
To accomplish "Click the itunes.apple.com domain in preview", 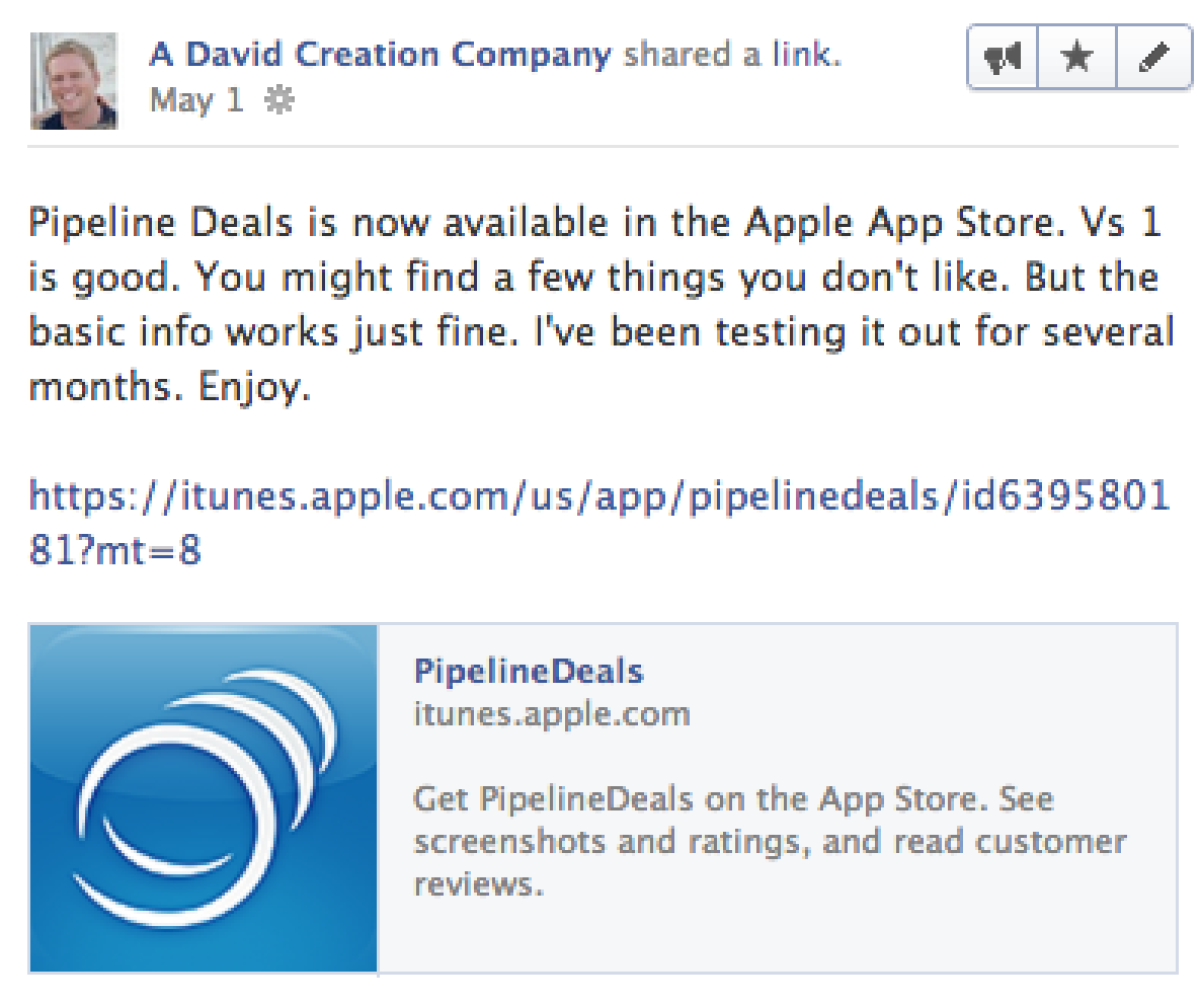I will [551, 714].
